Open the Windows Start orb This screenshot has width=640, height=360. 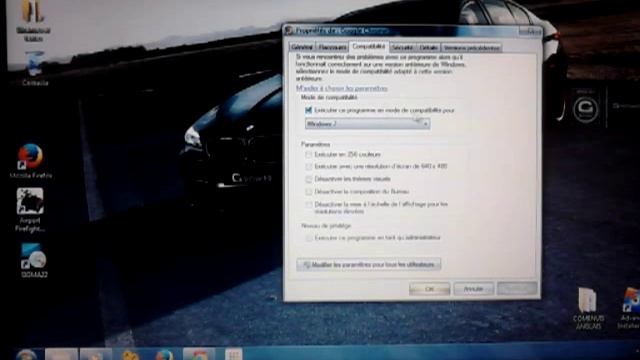pos(26,354)
